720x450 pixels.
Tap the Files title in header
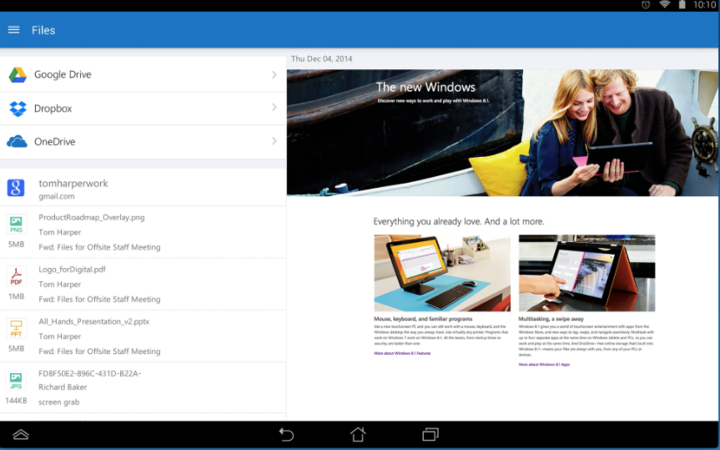pyautogui.click(x=43, y=30)
